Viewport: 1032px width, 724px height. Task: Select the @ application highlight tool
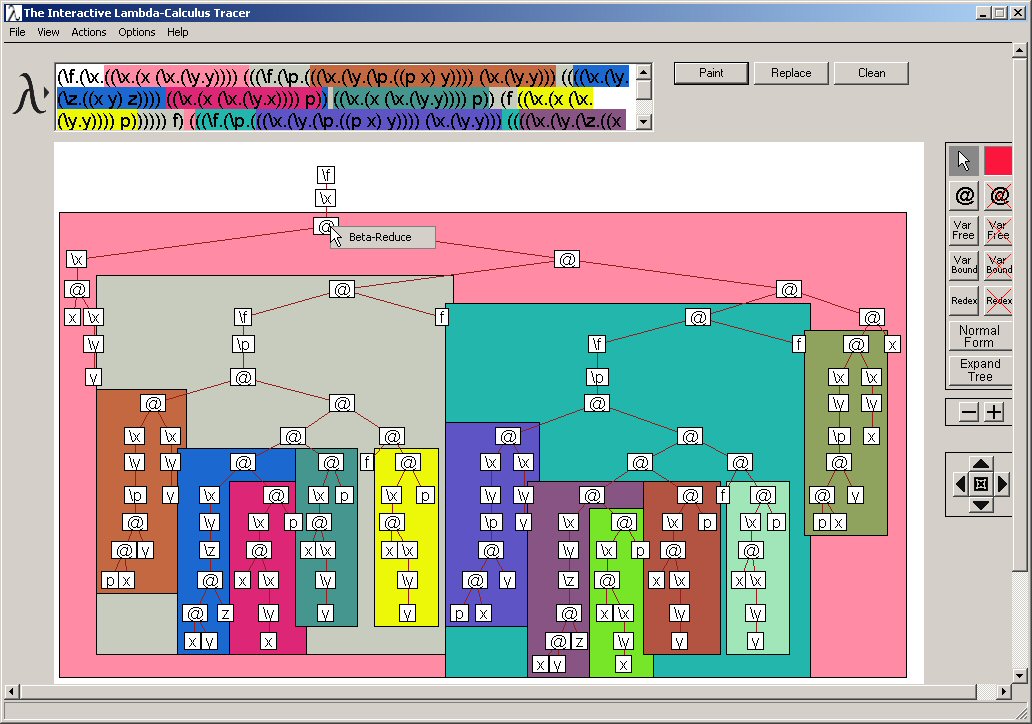click(963, 196)
